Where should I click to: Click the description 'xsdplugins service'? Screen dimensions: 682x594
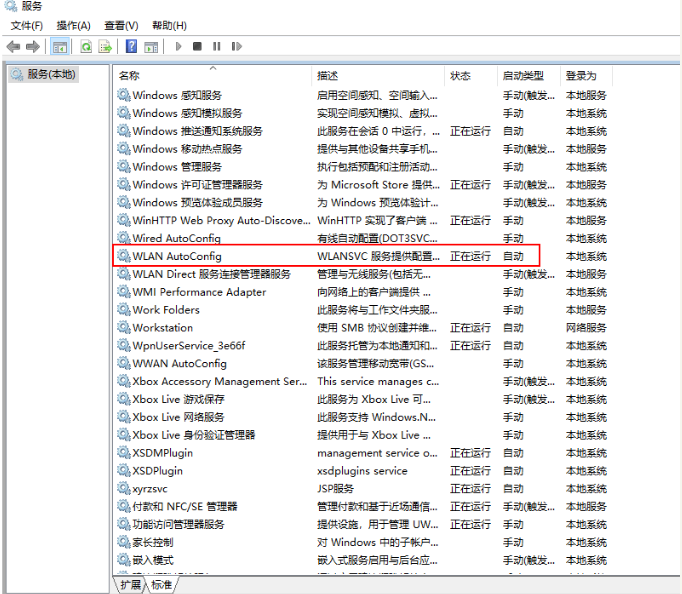click(x=362, y=471)
